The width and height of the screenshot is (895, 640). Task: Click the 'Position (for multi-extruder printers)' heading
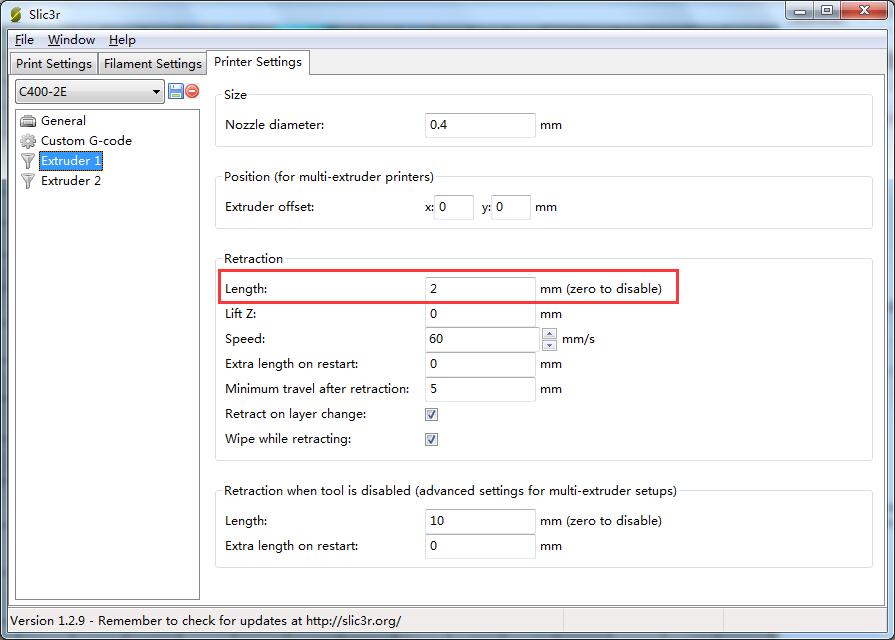point(329,177)
